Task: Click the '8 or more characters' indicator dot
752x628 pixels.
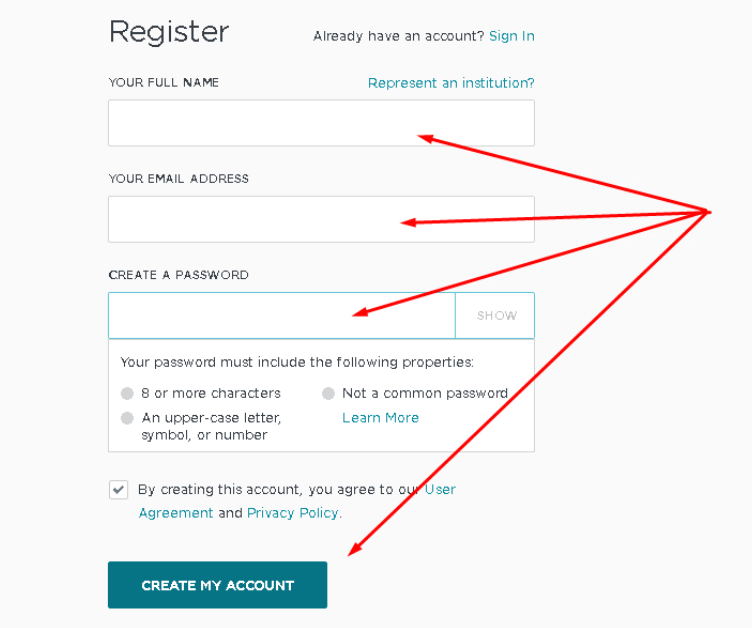Action: 127,394
